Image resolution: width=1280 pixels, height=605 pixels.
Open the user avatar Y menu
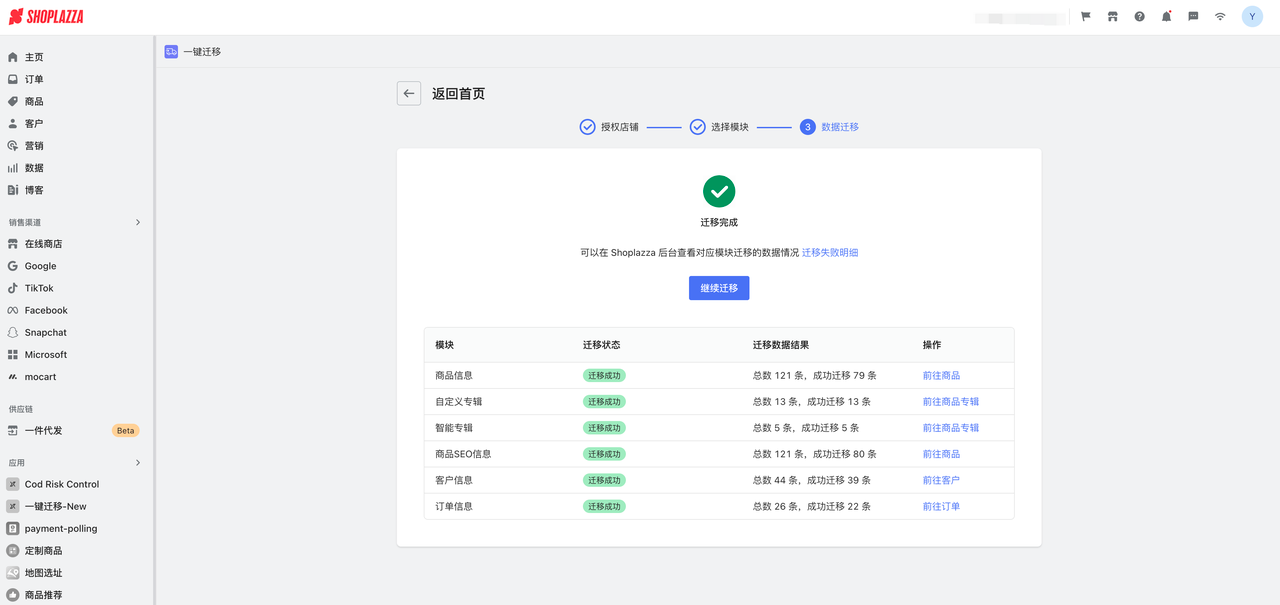click(x=1252, y=17)
